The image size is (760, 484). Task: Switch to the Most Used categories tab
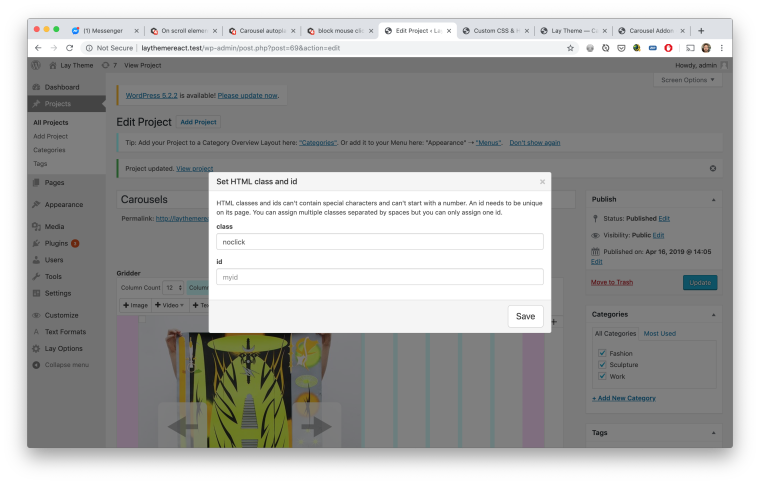(x=658, y=333)
